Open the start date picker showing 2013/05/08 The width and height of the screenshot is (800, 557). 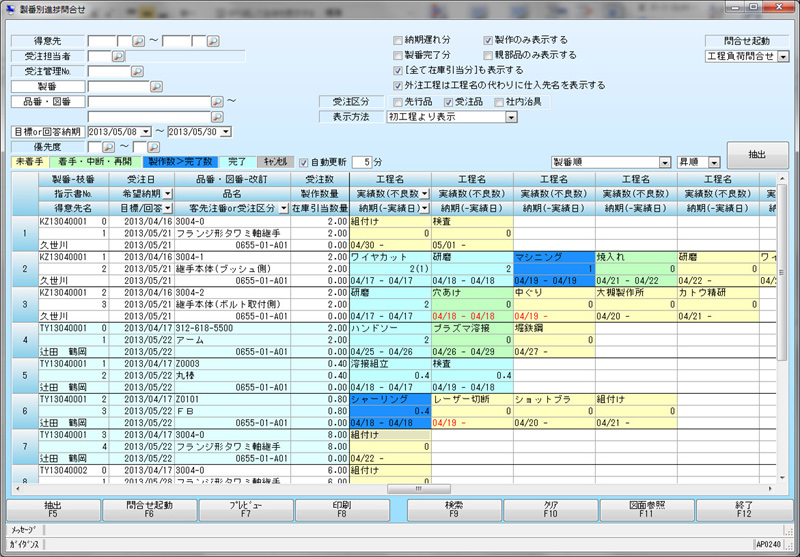143,132
